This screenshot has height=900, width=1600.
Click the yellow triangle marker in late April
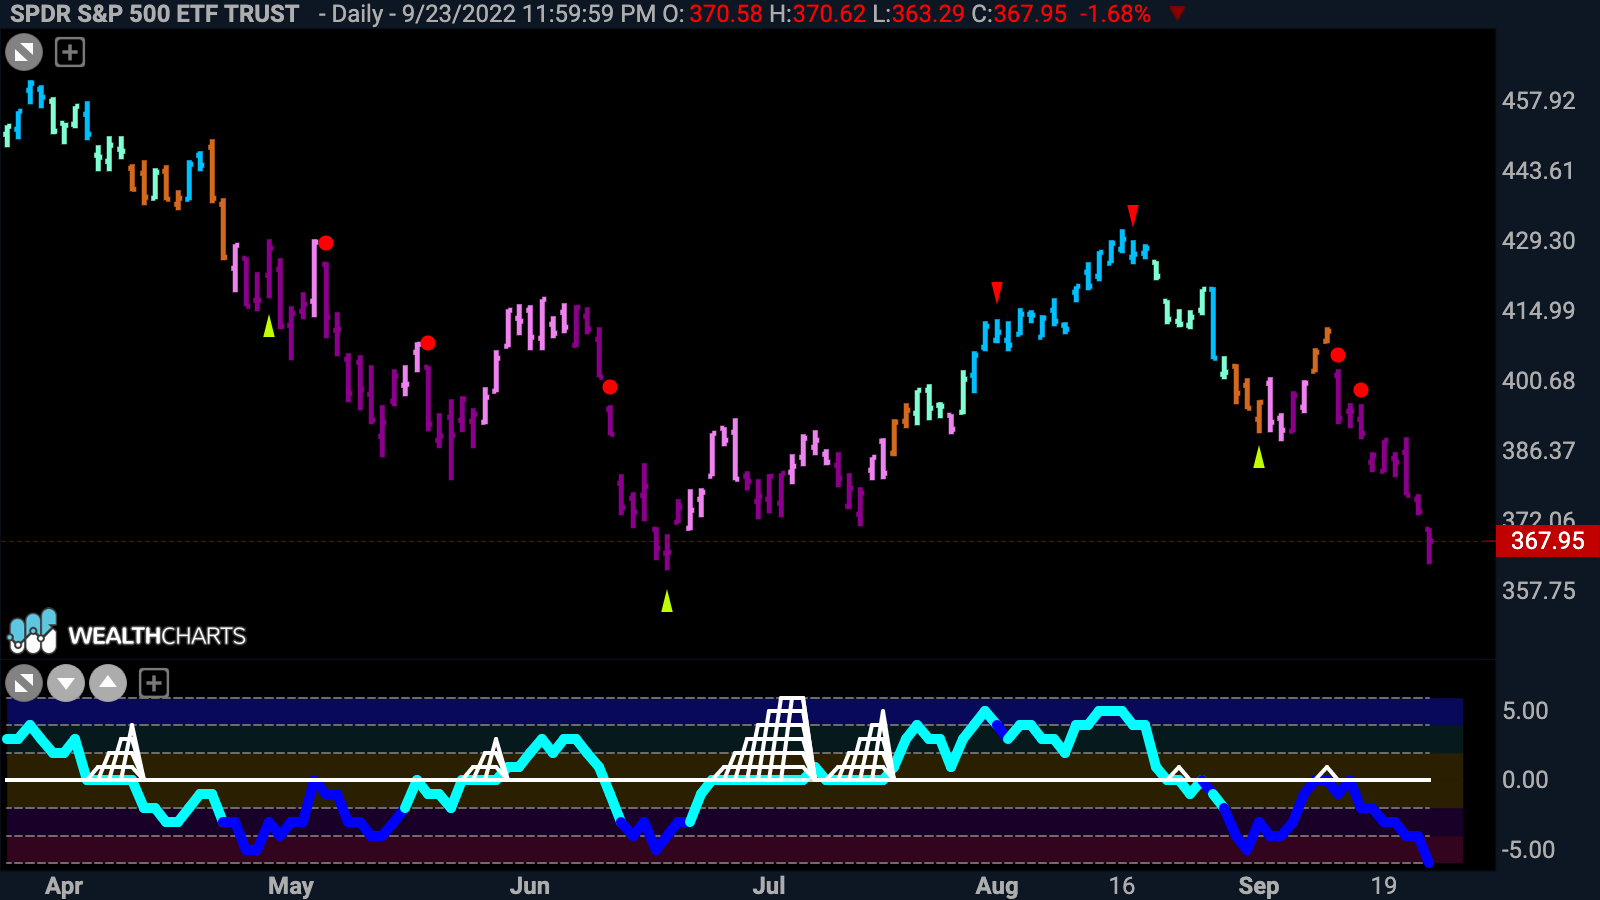[269, 326]
